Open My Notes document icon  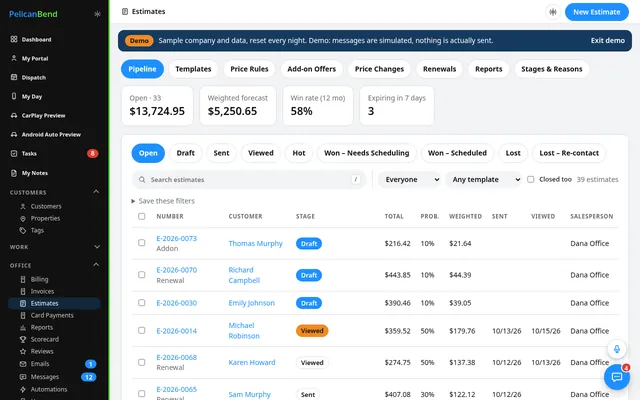click(x=14, y=173)
